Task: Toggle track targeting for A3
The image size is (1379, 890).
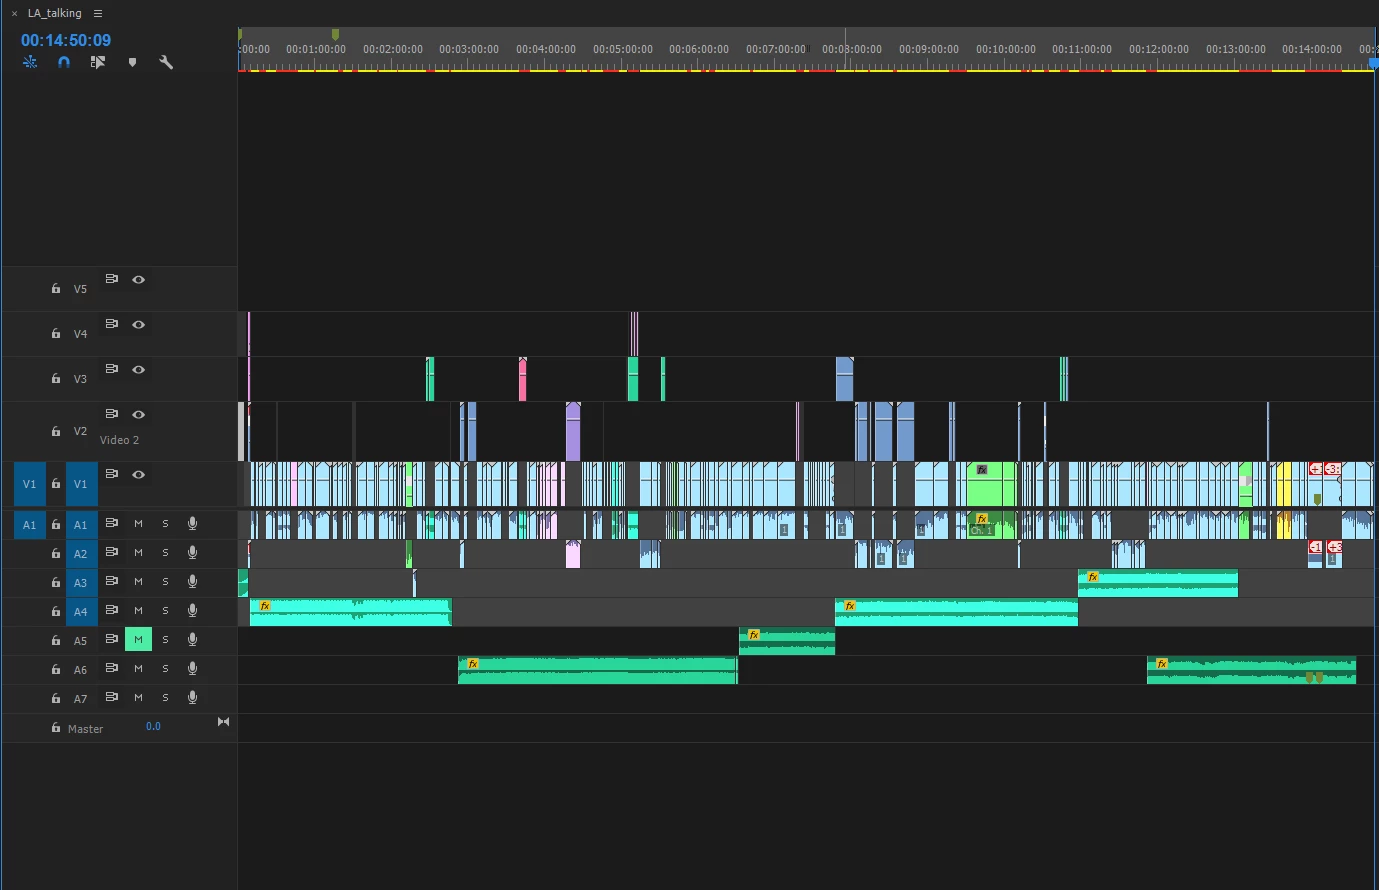Action: pos(81,583)
